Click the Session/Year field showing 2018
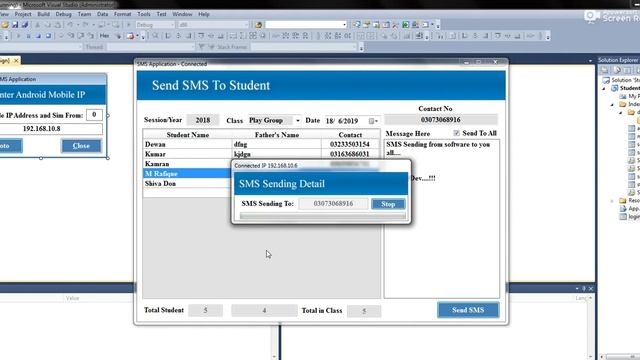Viewport: 640px width, 360px height. point(202,120)
